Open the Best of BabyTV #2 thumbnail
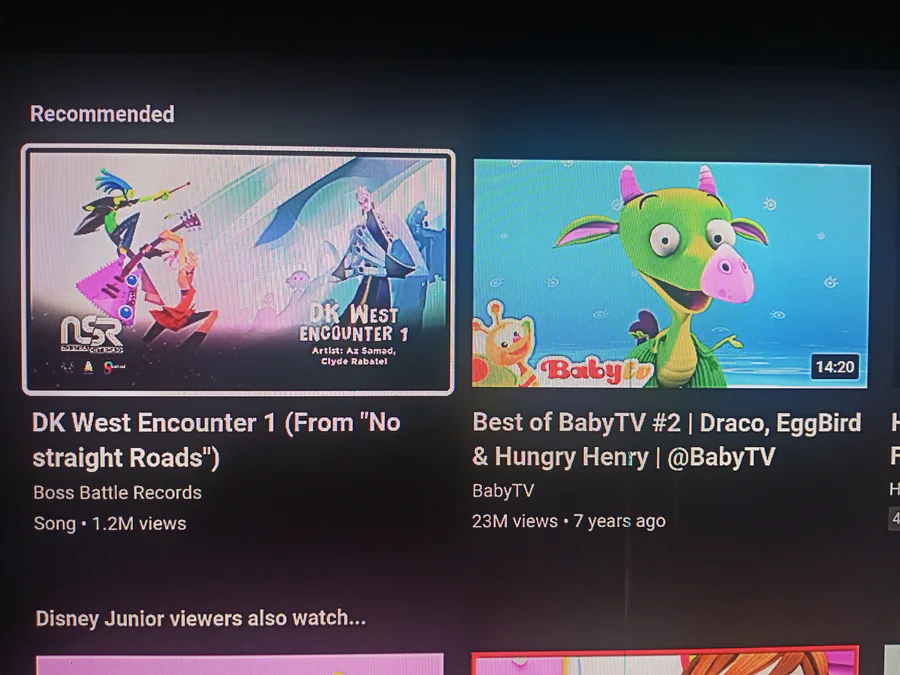The width and height of the screenshot is (900, 675). (x=670, y=274)
